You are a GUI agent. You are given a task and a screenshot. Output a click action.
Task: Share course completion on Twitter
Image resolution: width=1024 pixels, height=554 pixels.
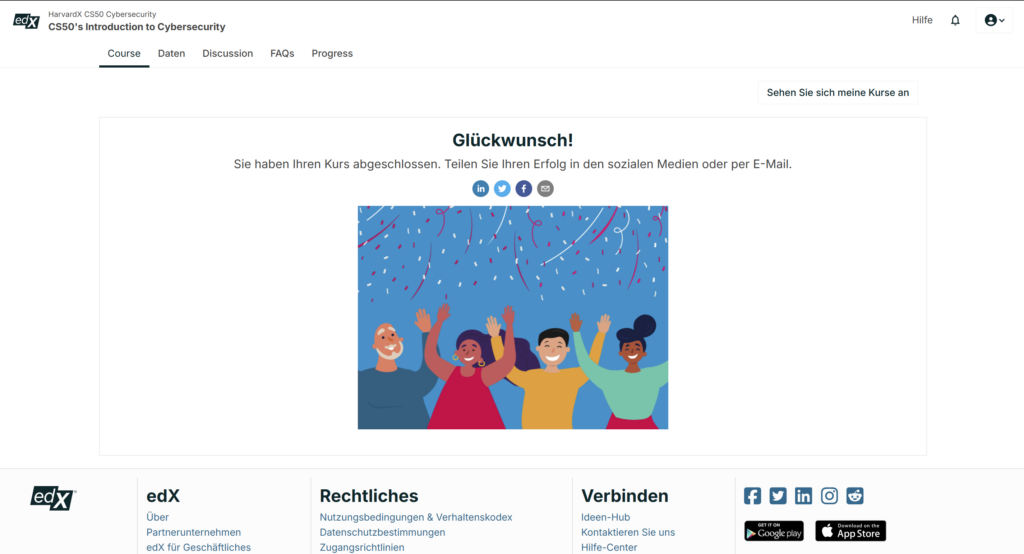click(x=502, y=189)
